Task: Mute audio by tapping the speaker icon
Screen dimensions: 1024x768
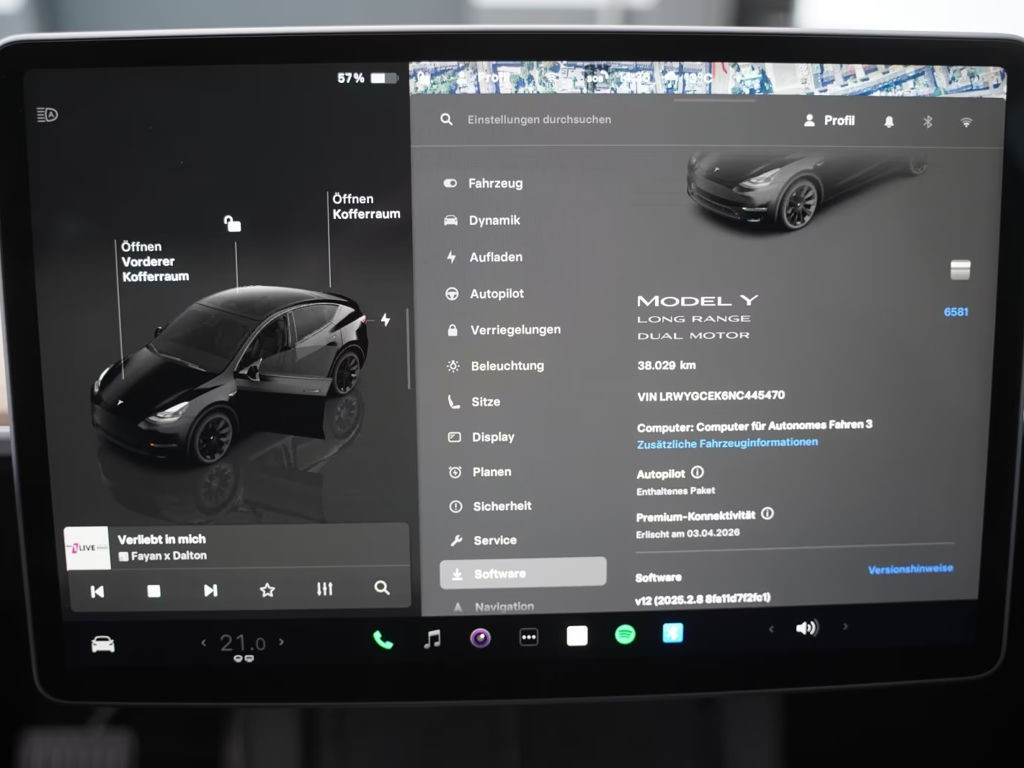Action: point(808,629)
